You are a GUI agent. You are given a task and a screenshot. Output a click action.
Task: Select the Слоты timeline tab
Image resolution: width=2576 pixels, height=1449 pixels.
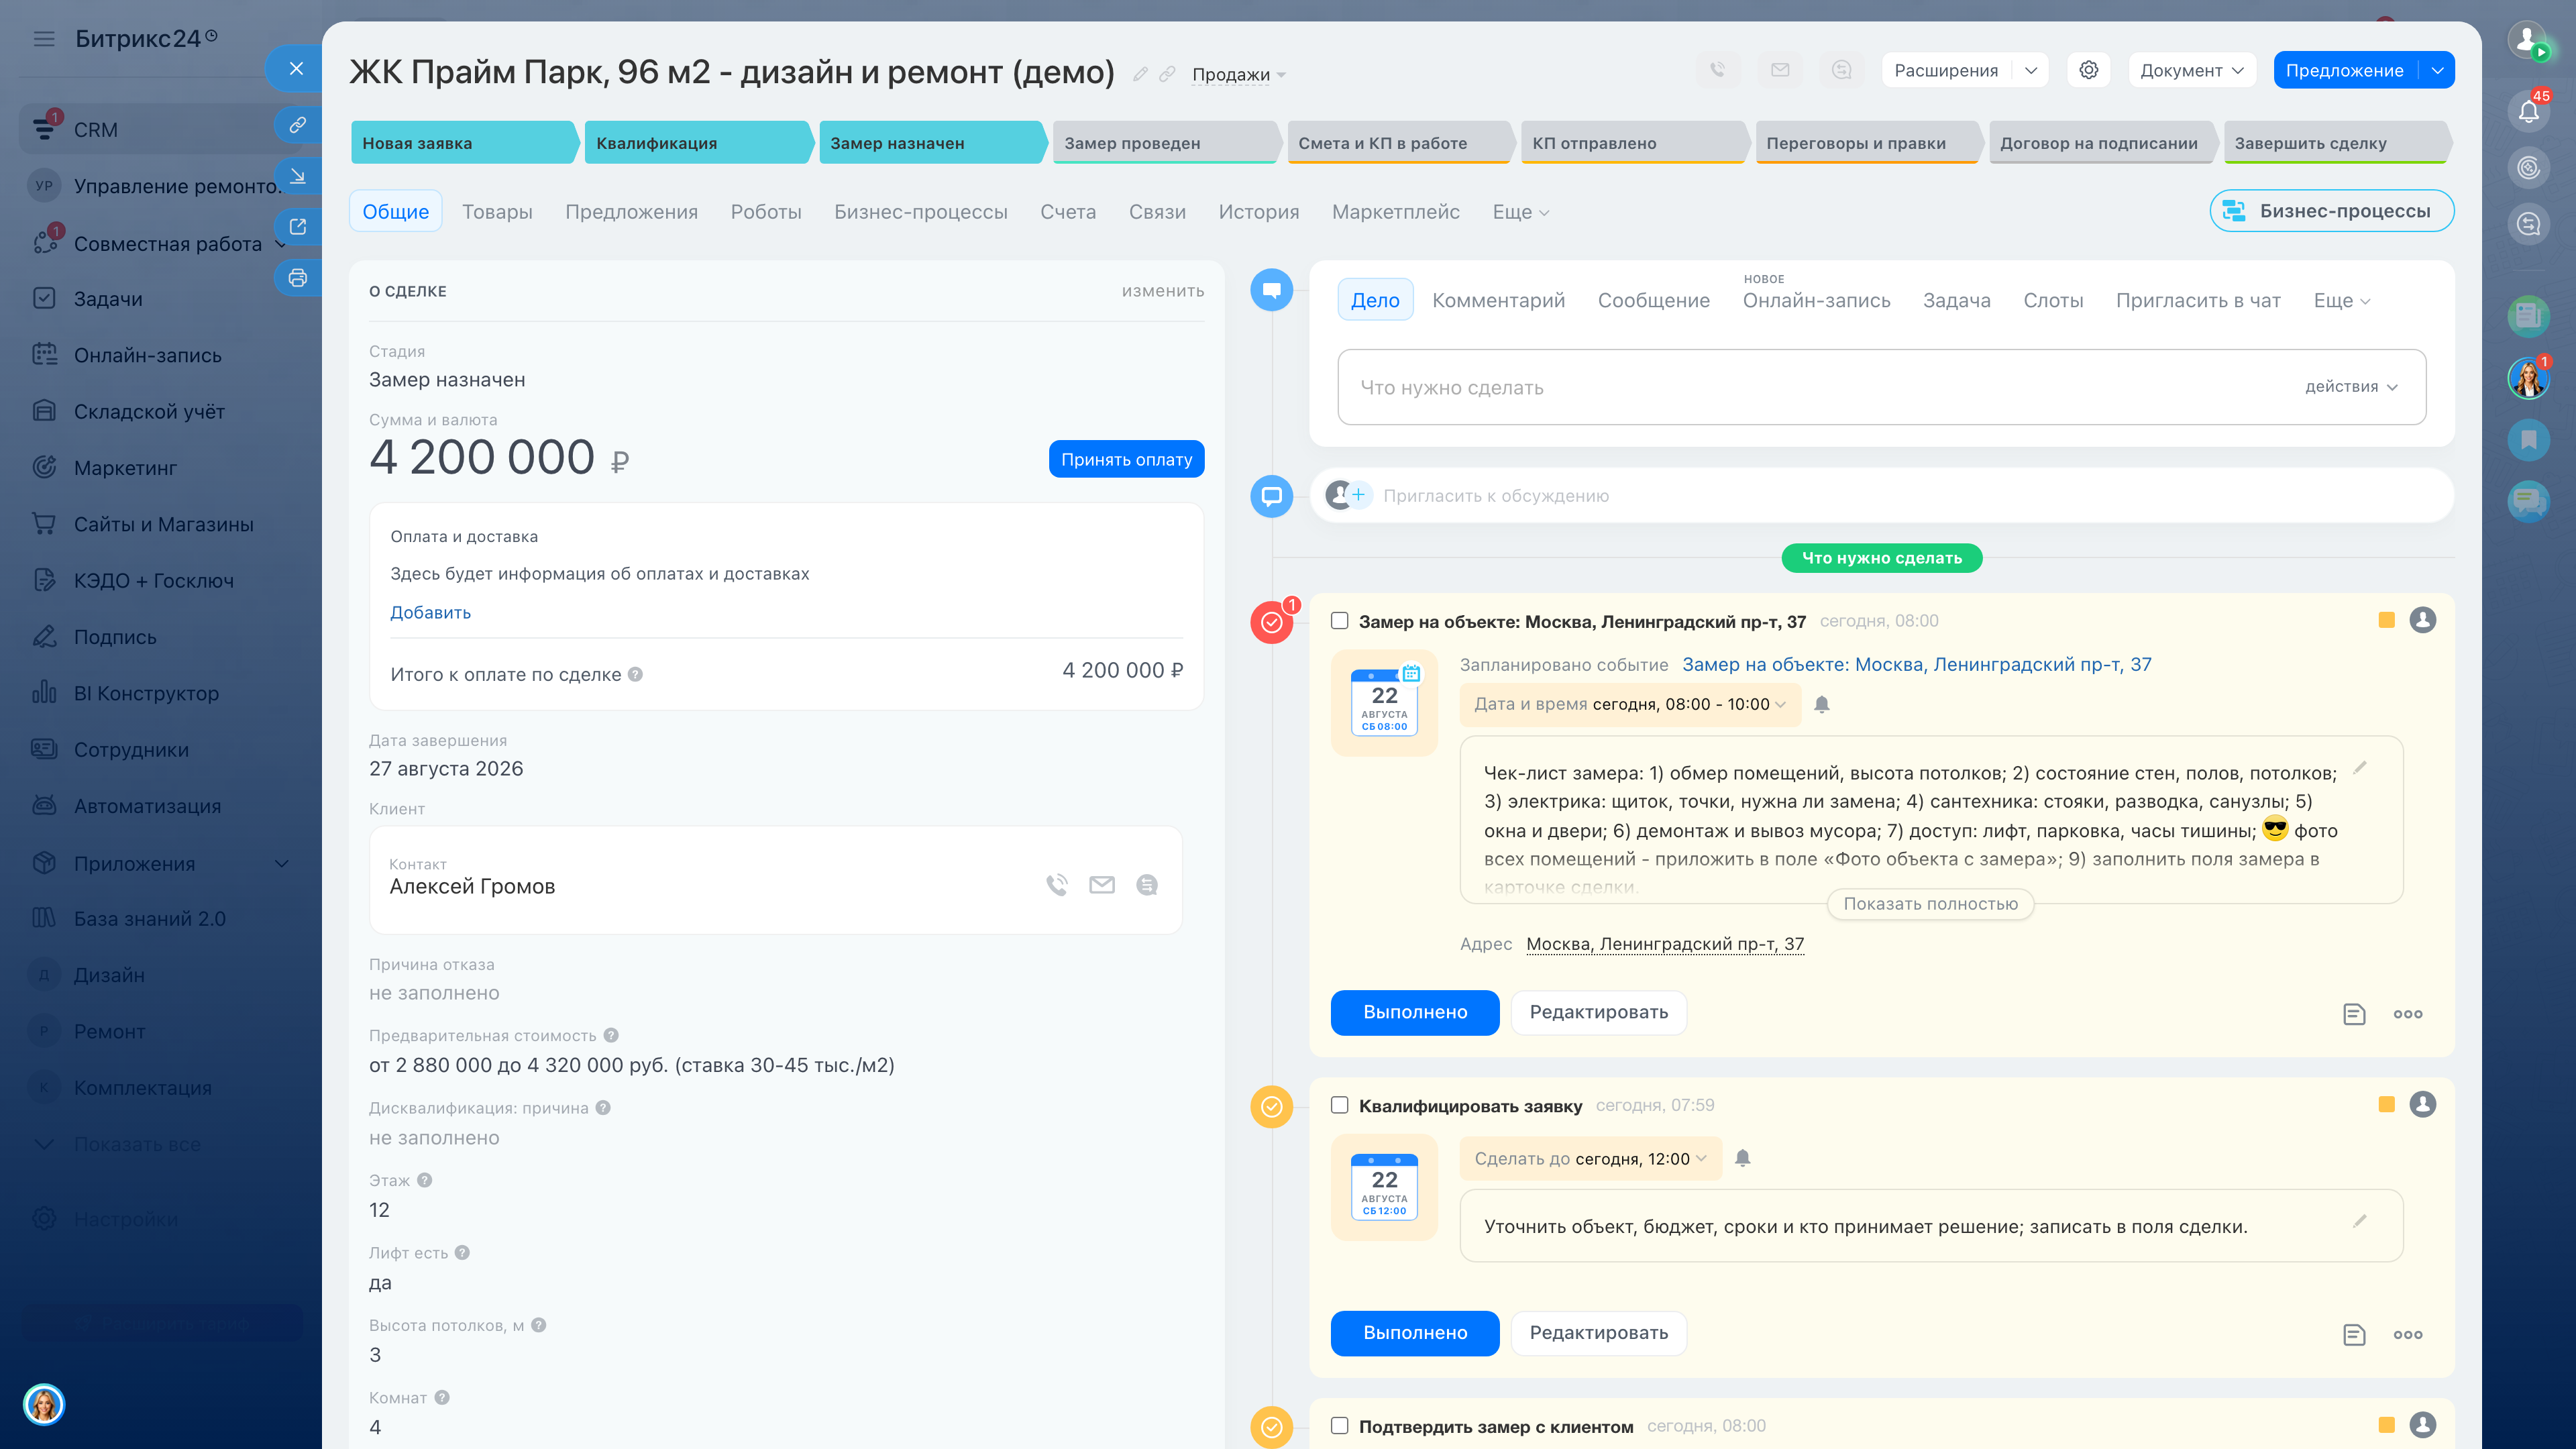pos(2053,300)
